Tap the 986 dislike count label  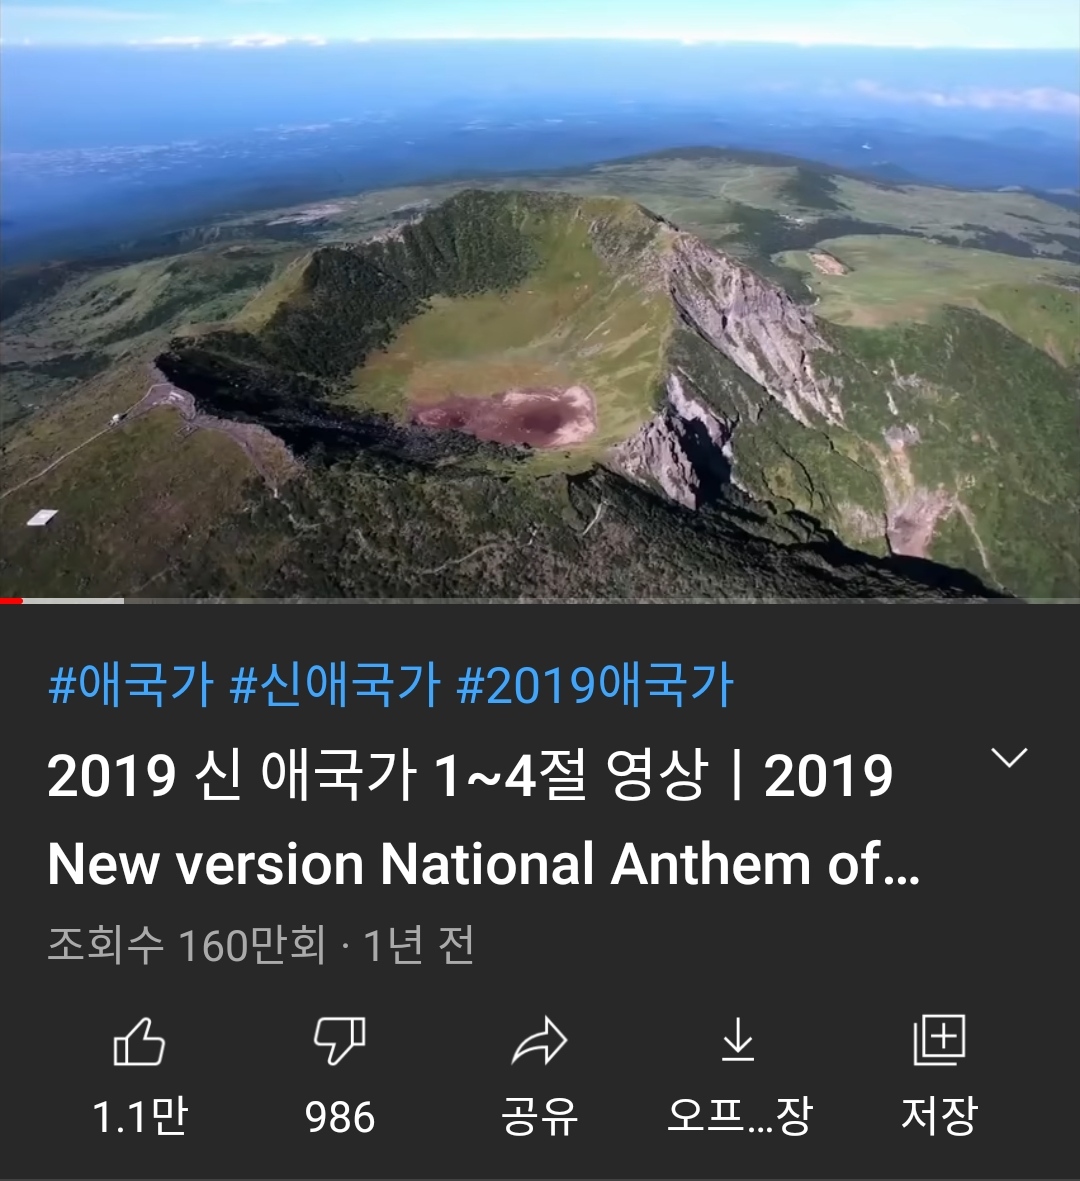[x=340, y=1116]
